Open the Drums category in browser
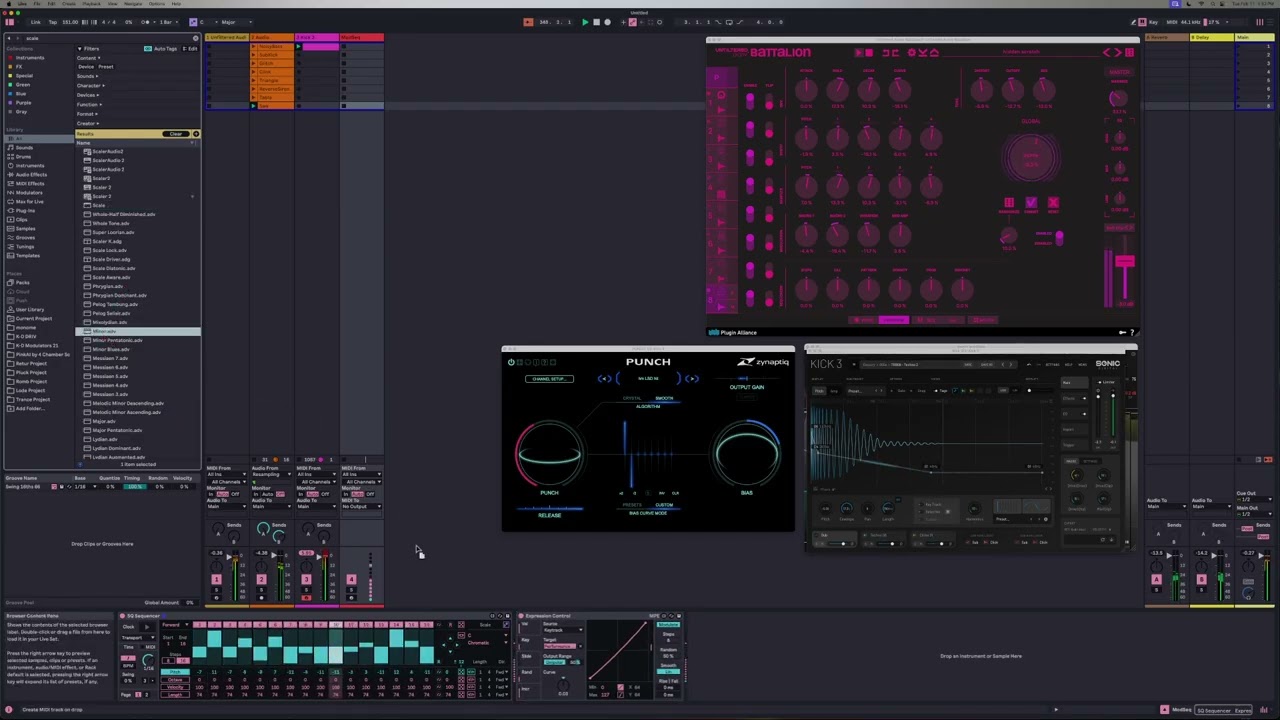The width and height of the screenshot is (1280, 720). [23, 156]
